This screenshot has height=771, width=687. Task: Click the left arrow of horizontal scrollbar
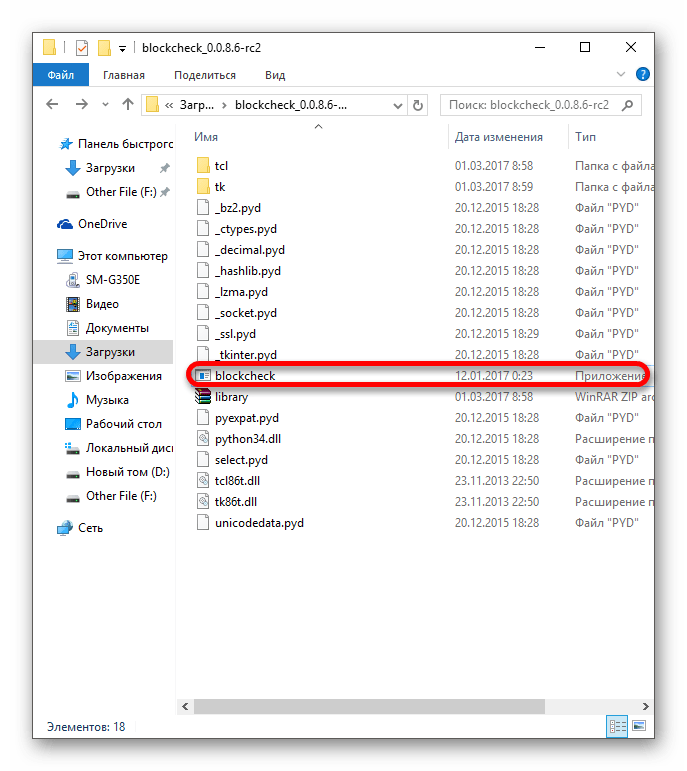tap(185, 707)
